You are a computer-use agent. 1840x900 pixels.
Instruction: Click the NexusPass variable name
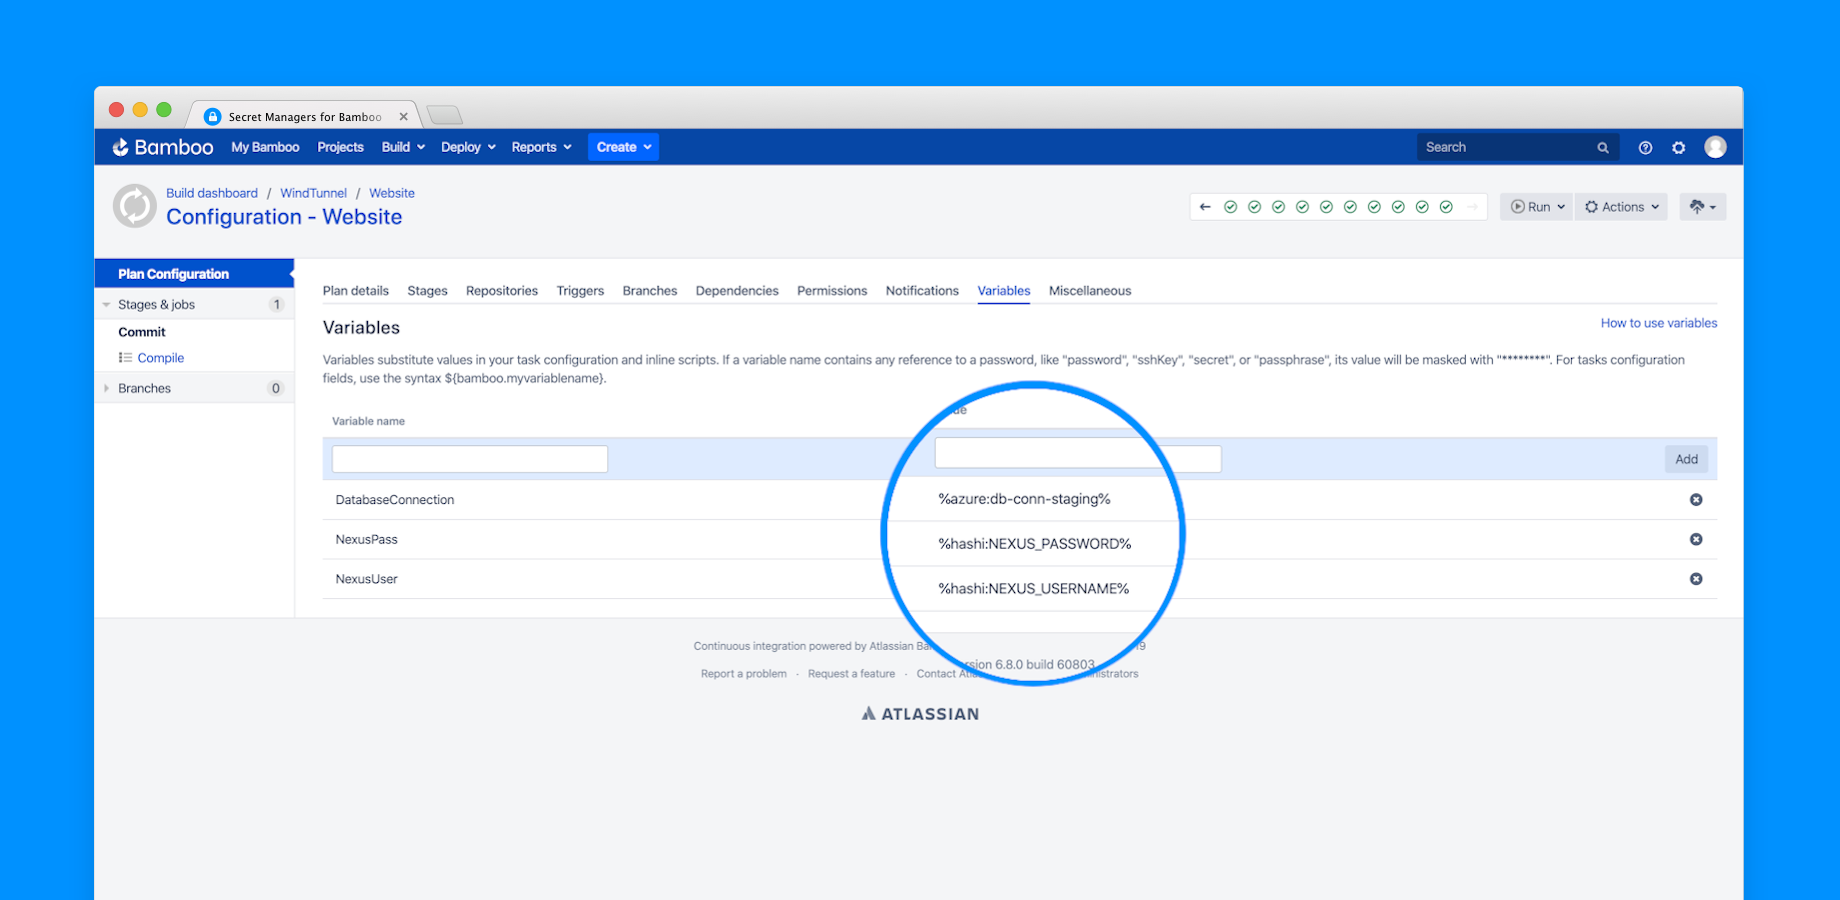tap(367, 539)
